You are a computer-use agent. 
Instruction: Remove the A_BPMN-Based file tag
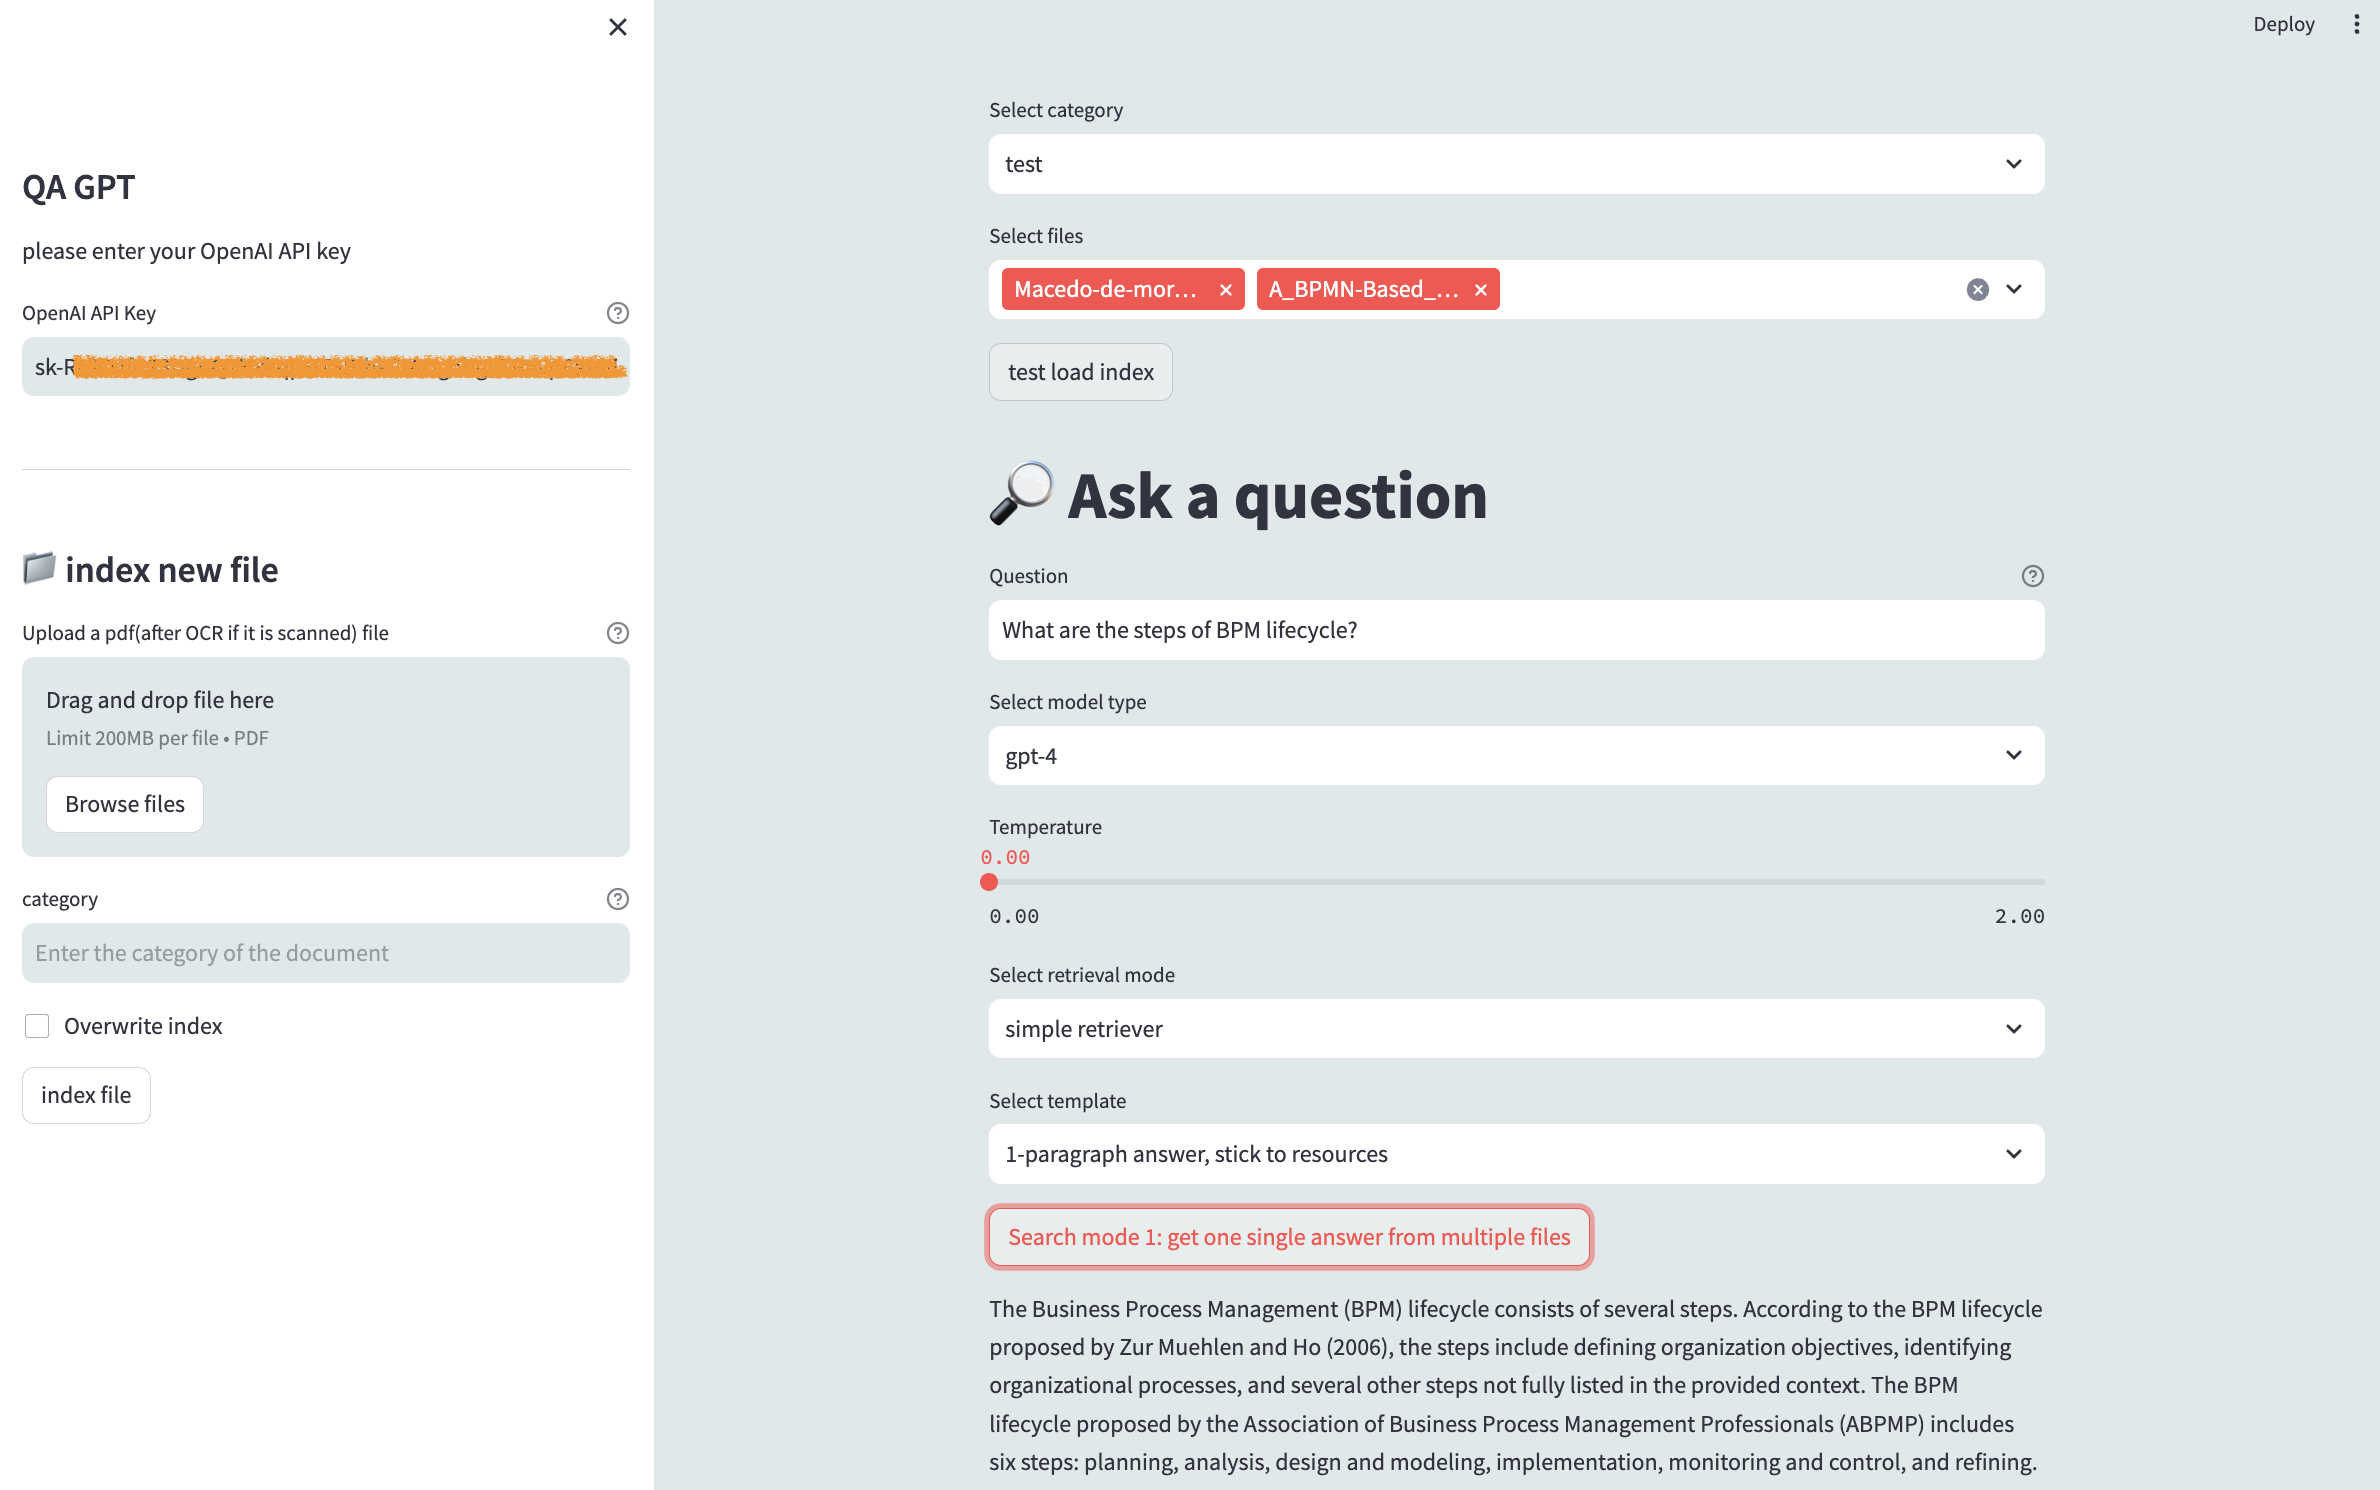[x=1481, y=290]
